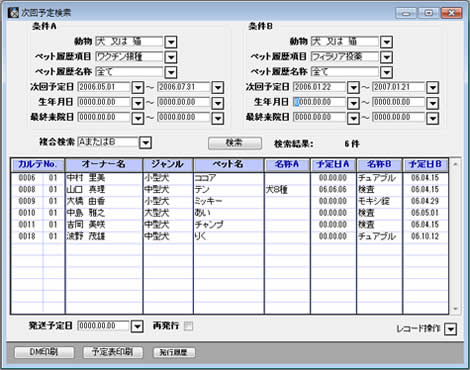The height and width of the screenshot is (370, 470).
Task: Click the 発送予定日 date input field
Action: [103, 326]
